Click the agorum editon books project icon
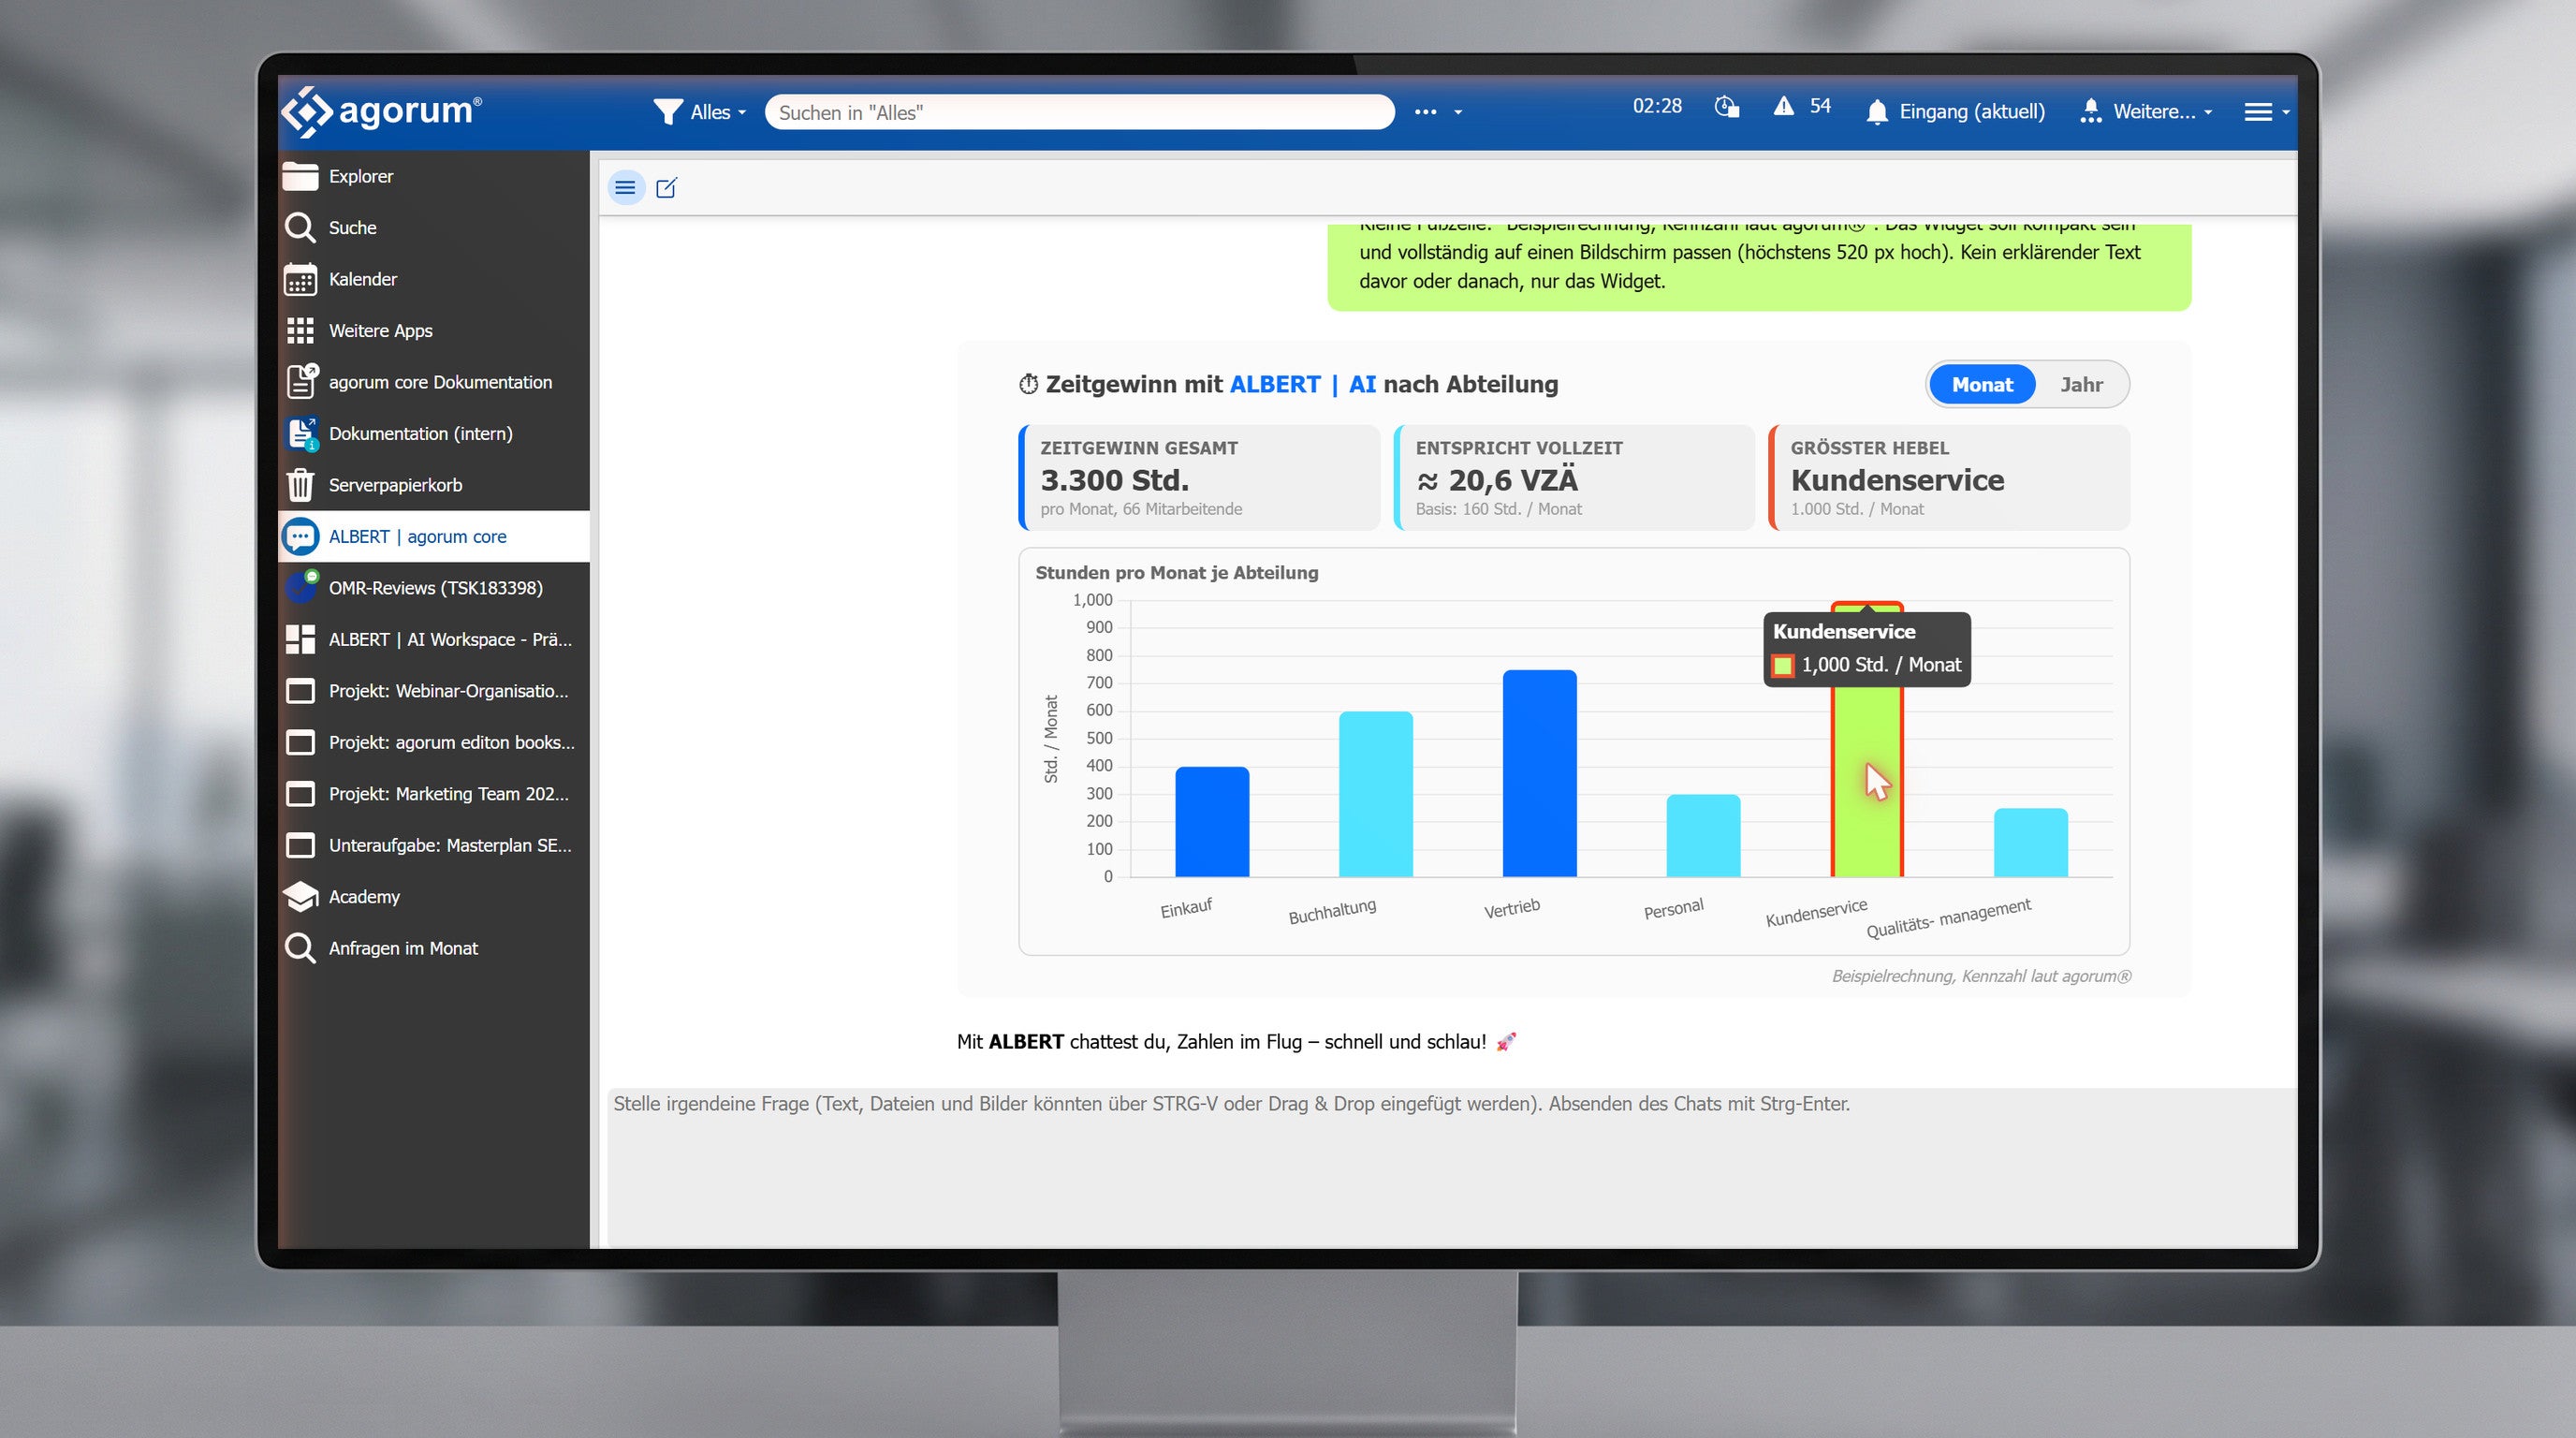The height and width of the screenshot is (1438, 2576). (x=300, y=743)
